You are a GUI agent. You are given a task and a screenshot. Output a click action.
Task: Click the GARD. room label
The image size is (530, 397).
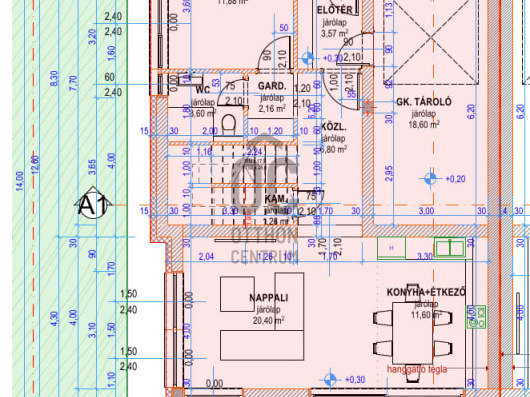[x=272, y=86]
